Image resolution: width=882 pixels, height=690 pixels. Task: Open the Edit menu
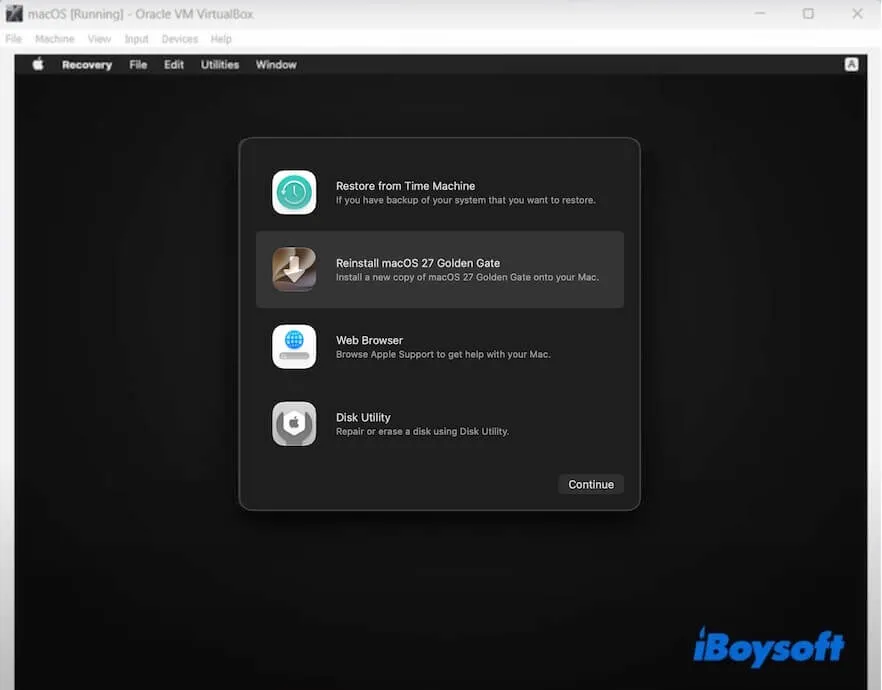(174, 65)
